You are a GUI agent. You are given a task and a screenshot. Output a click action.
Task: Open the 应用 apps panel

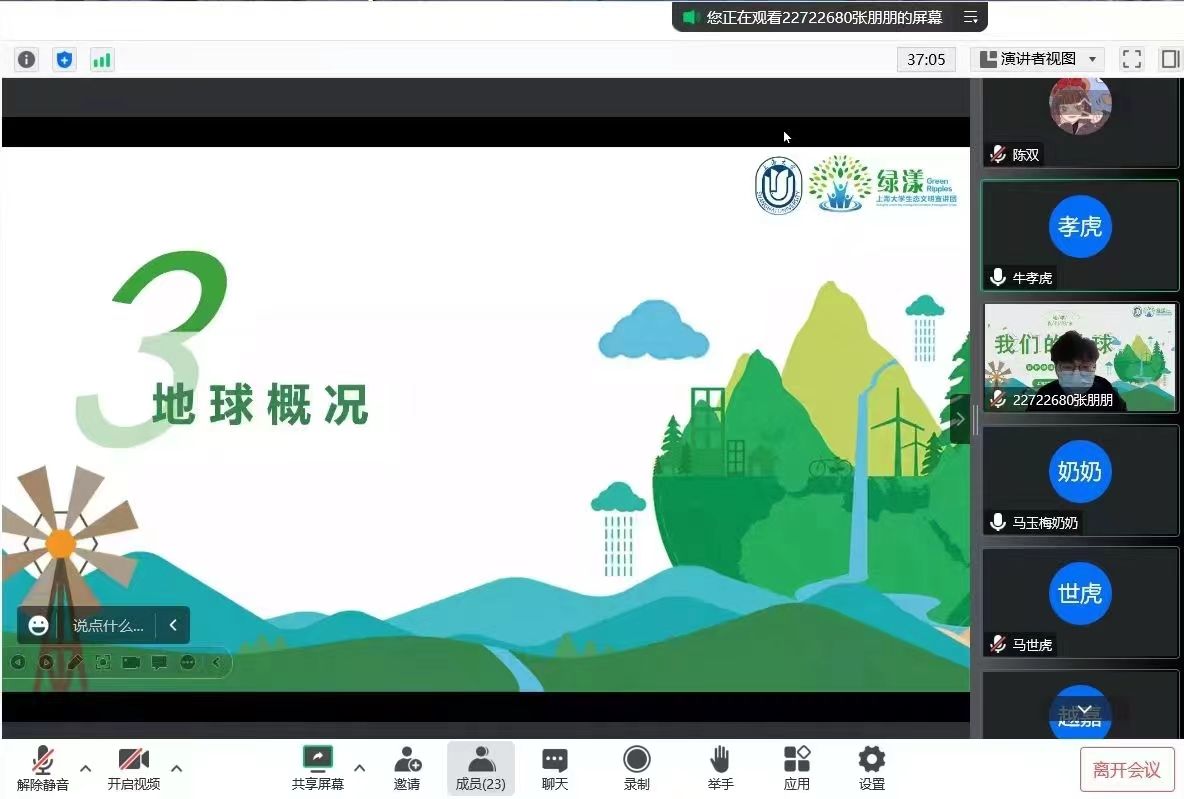click(796, 768)
